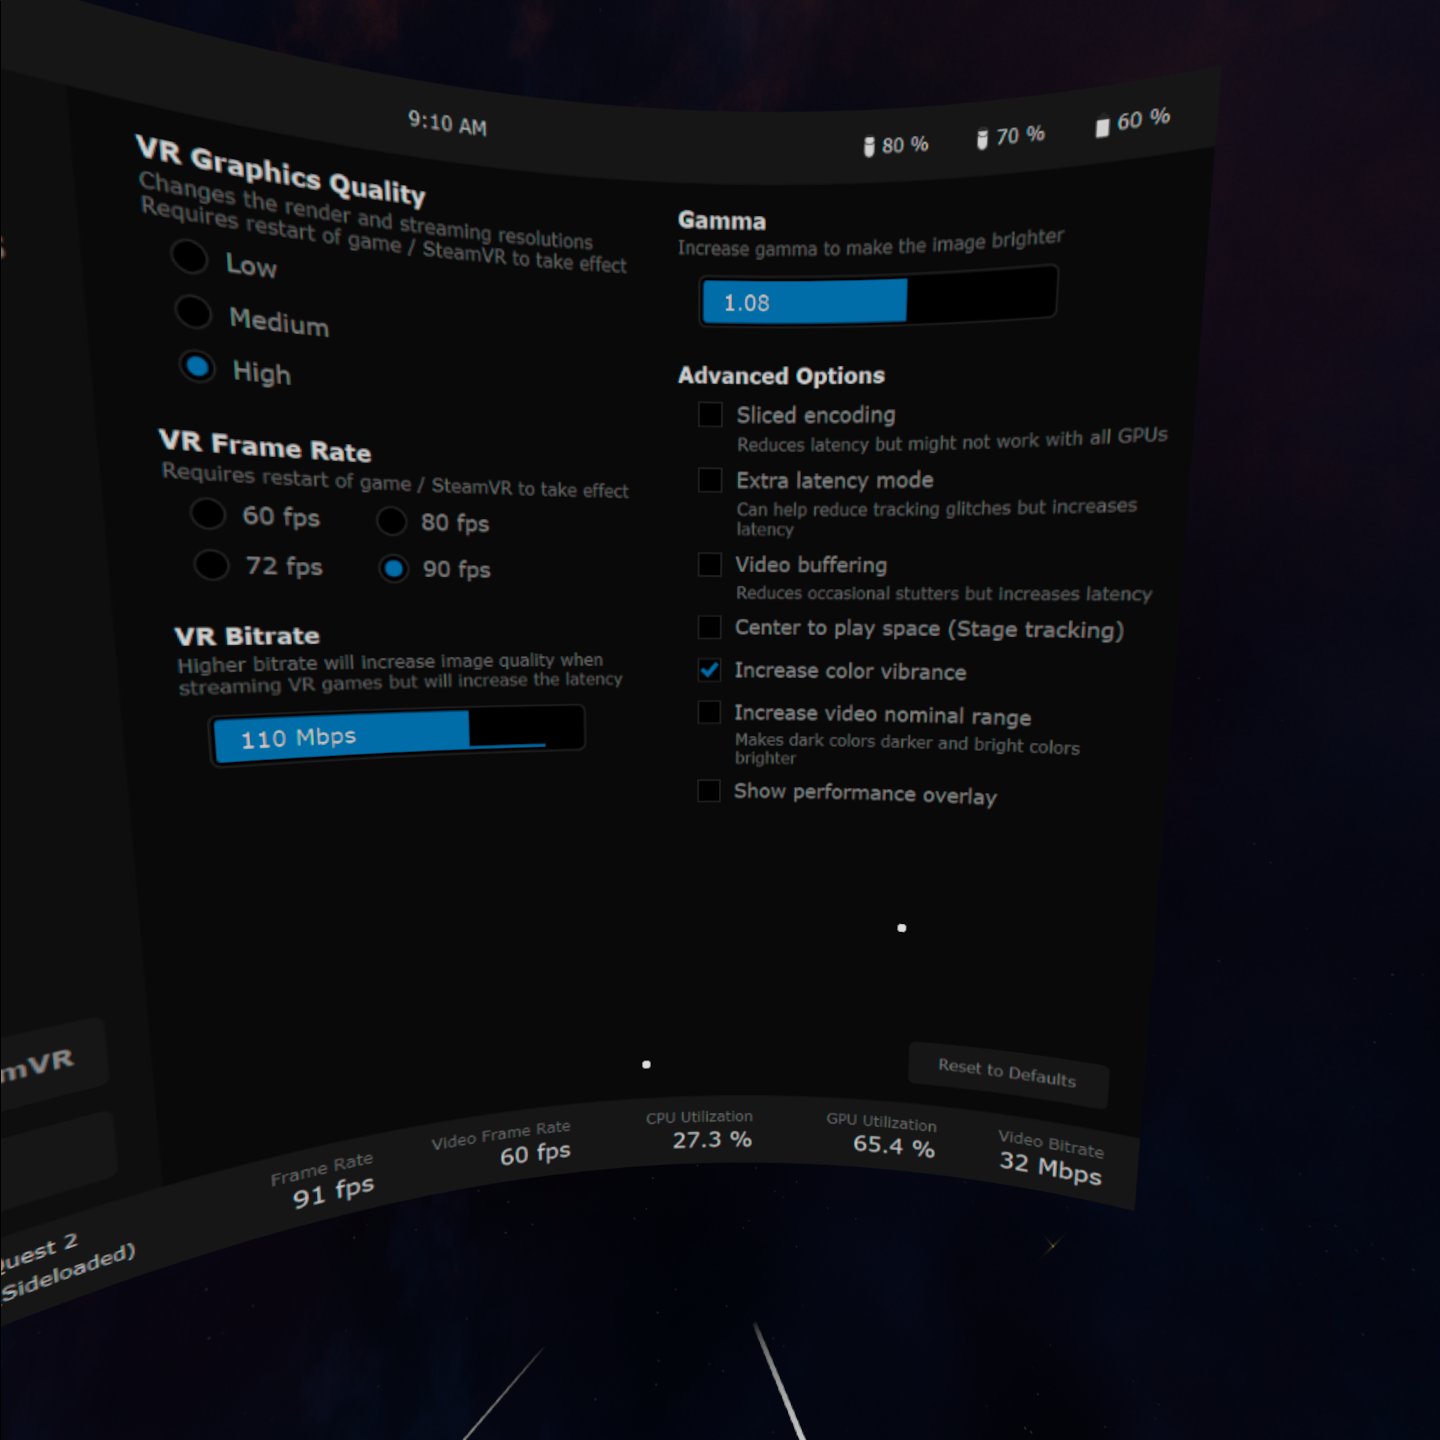
Task: Enable Show performance overlay
Action: 707,791
